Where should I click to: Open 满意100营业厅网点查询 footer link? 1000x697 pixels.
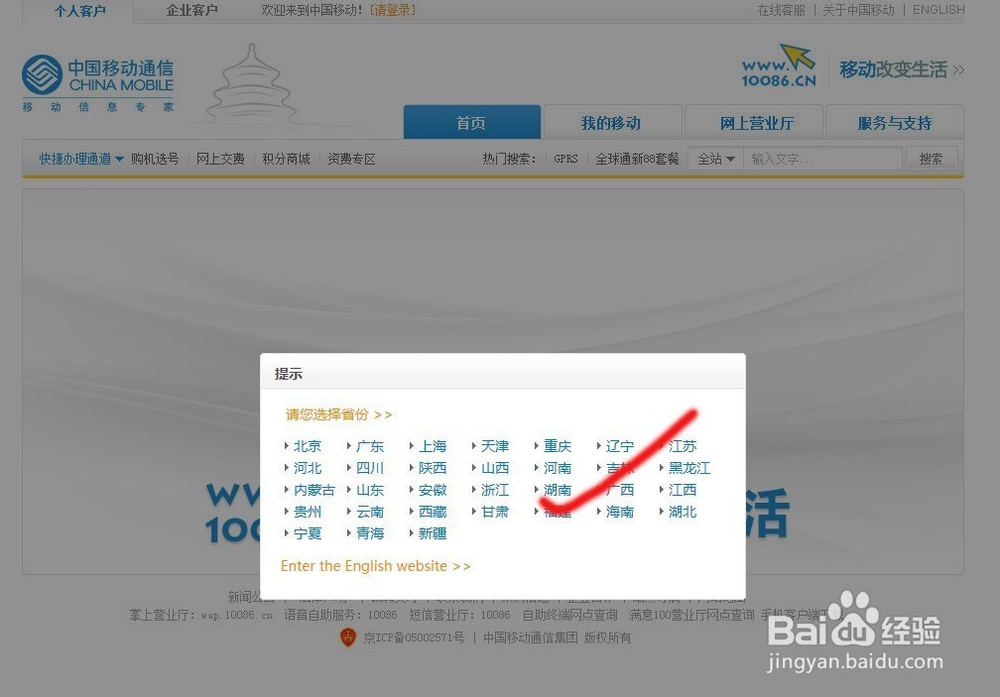click(x=691, y=615)
